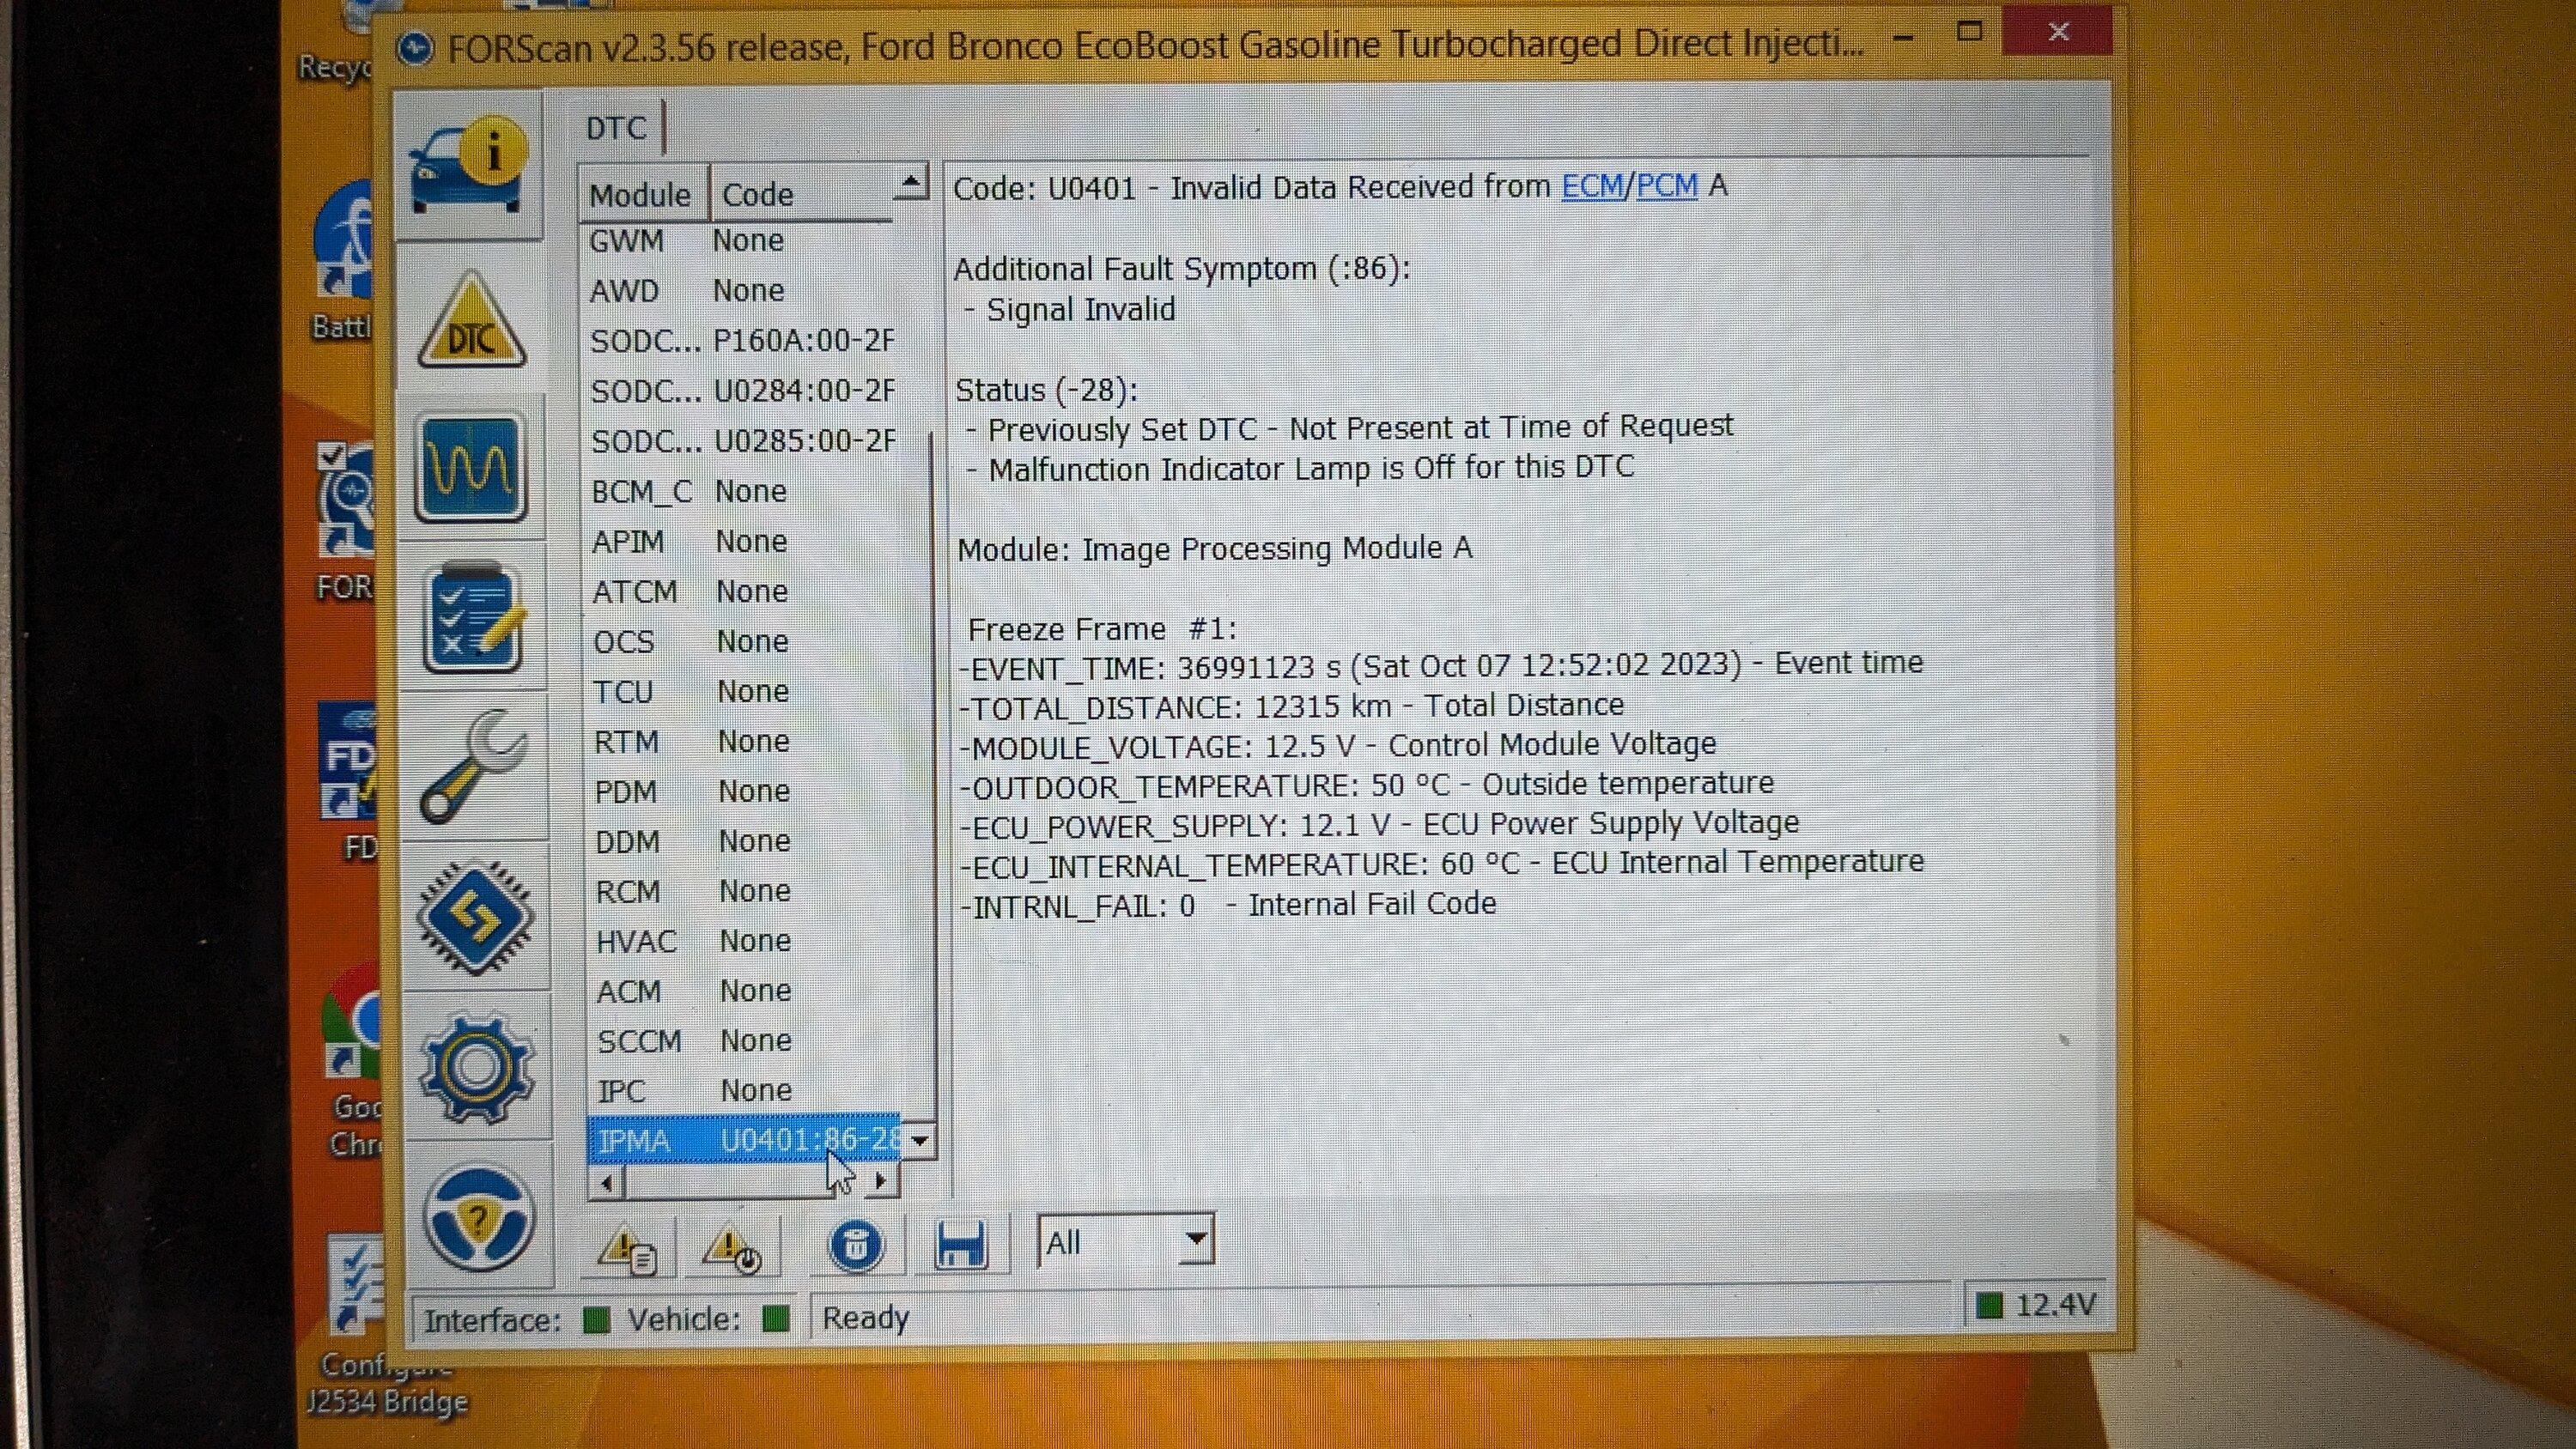Open the All filter dropdown
Screen dimensions: 2576x1449
1126,1242
